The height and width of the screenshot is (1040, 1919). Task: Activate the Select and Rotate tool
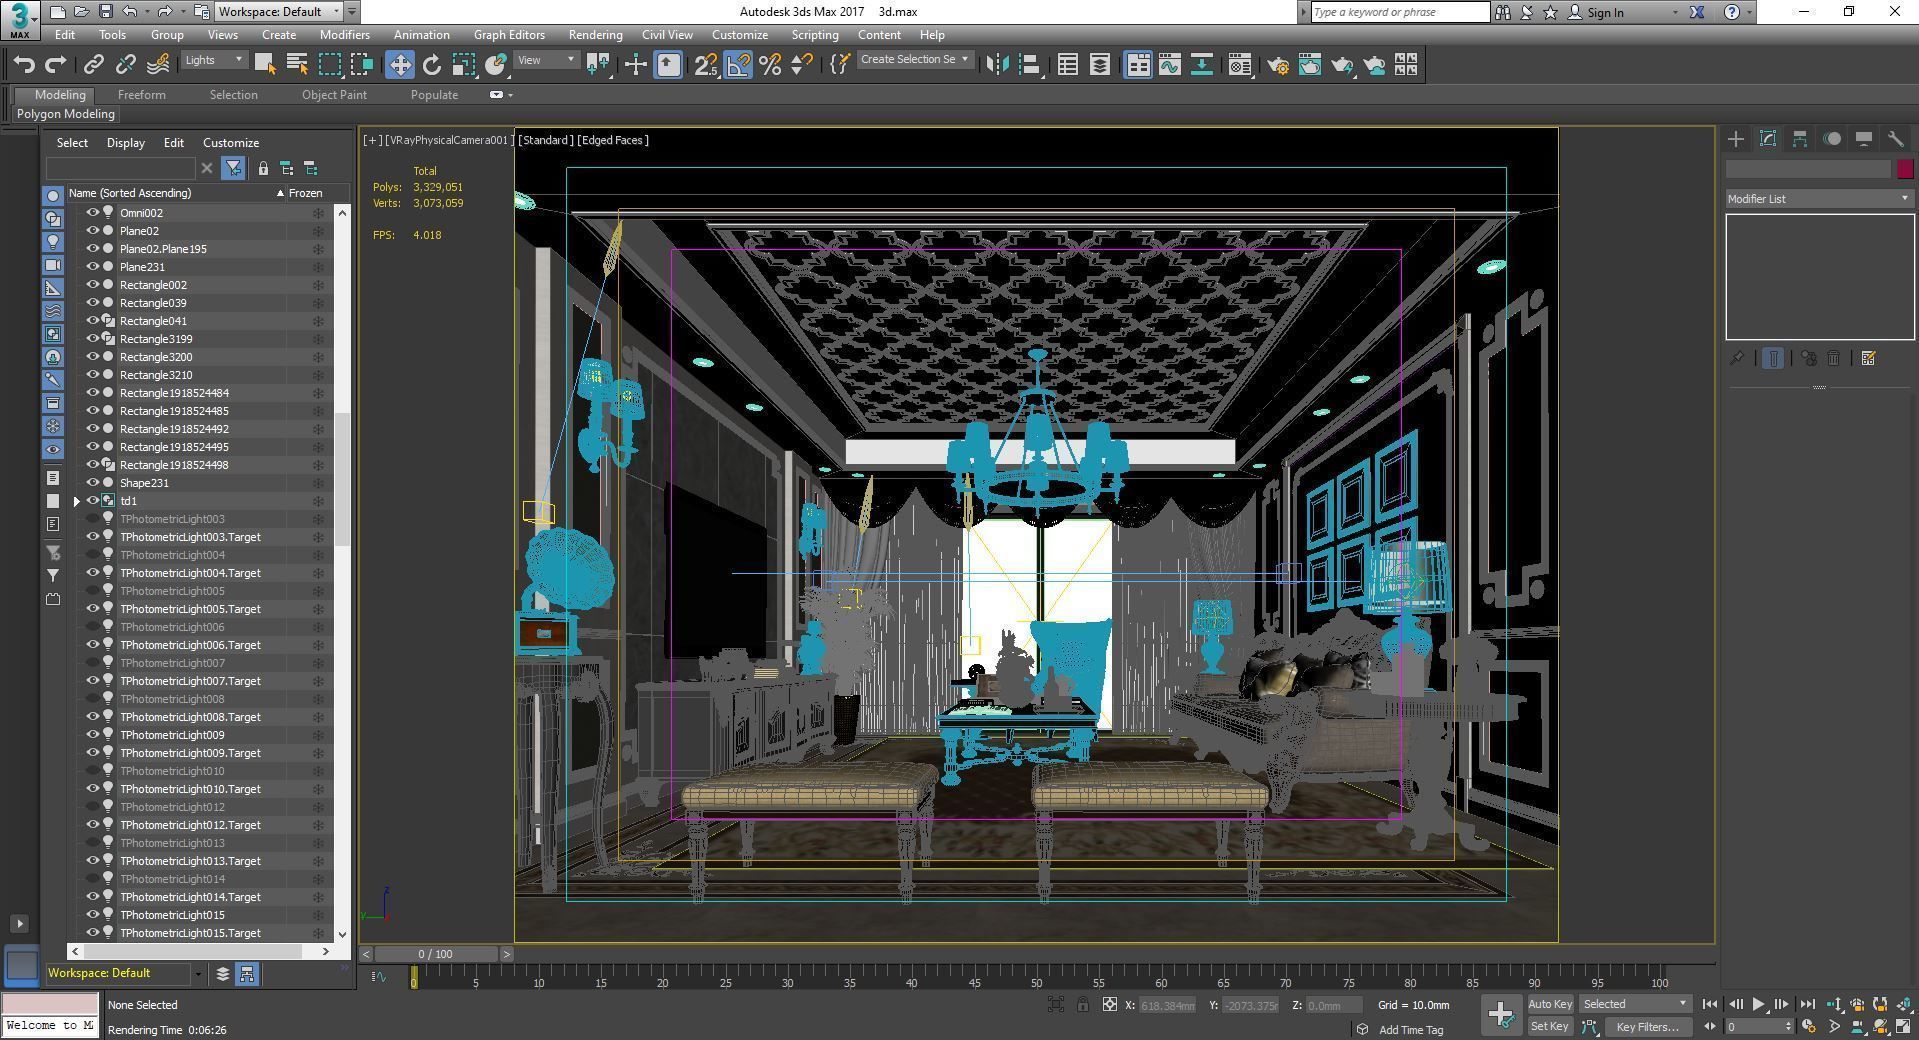431,65
